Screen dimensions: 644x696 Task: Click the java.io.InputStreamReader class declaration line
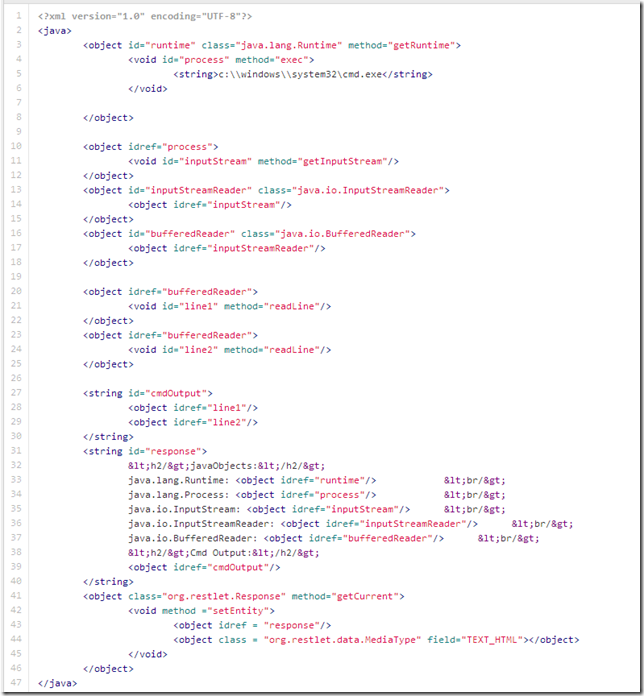click(x=266, y=190)
